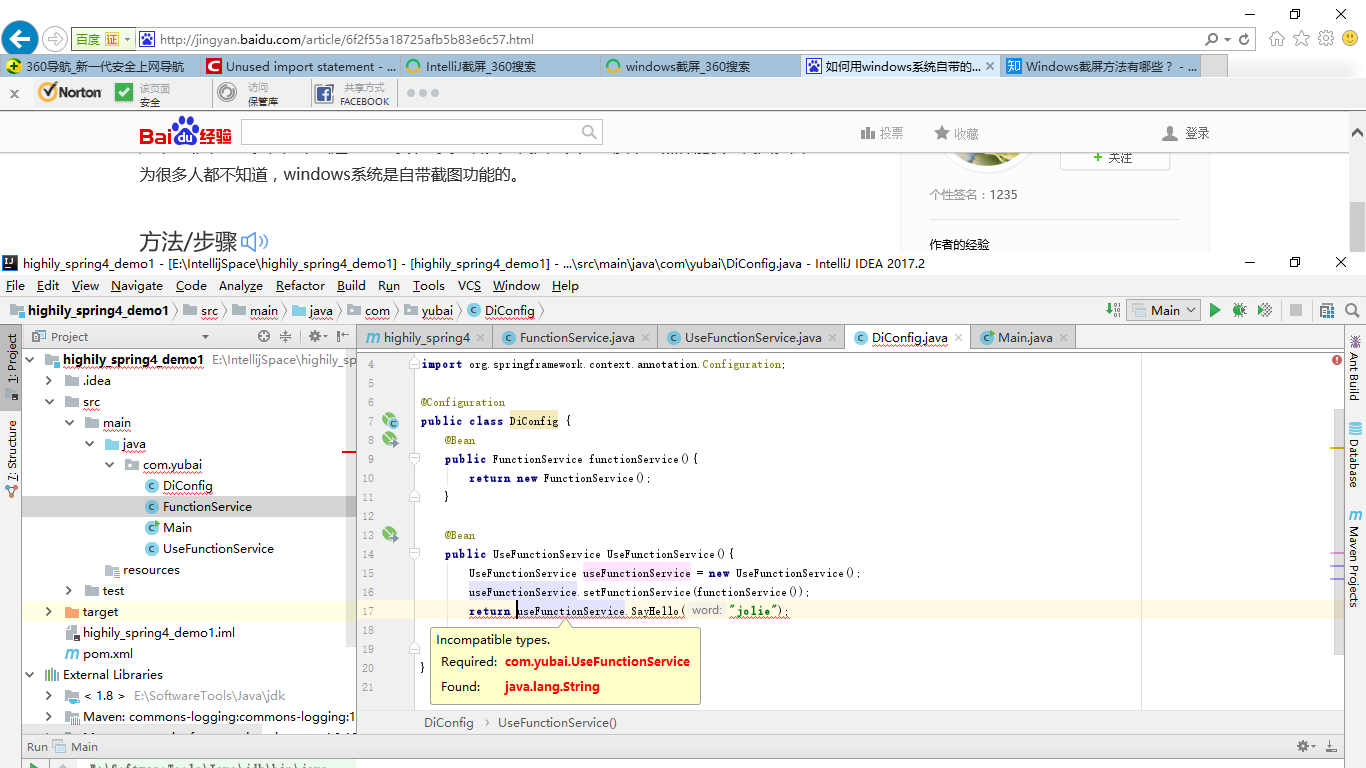Run the Main configuration with green play icon

point(1215,311)
